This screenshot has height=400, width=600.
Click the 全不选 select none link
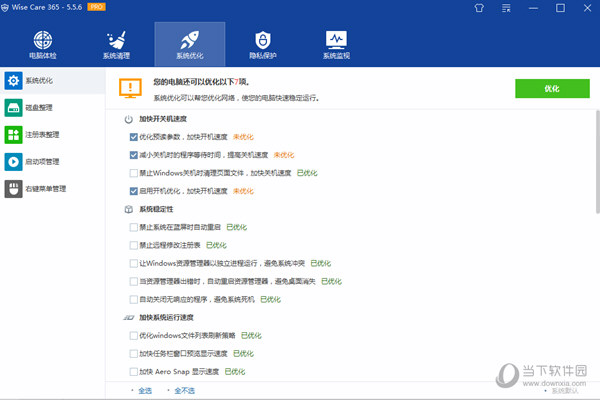click(184, 390)
